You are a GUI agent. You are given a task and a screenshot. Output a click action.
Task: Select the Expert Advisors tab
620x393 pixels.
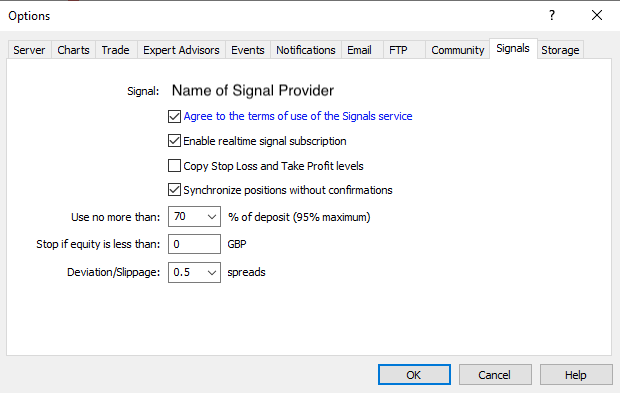[181, 50]
